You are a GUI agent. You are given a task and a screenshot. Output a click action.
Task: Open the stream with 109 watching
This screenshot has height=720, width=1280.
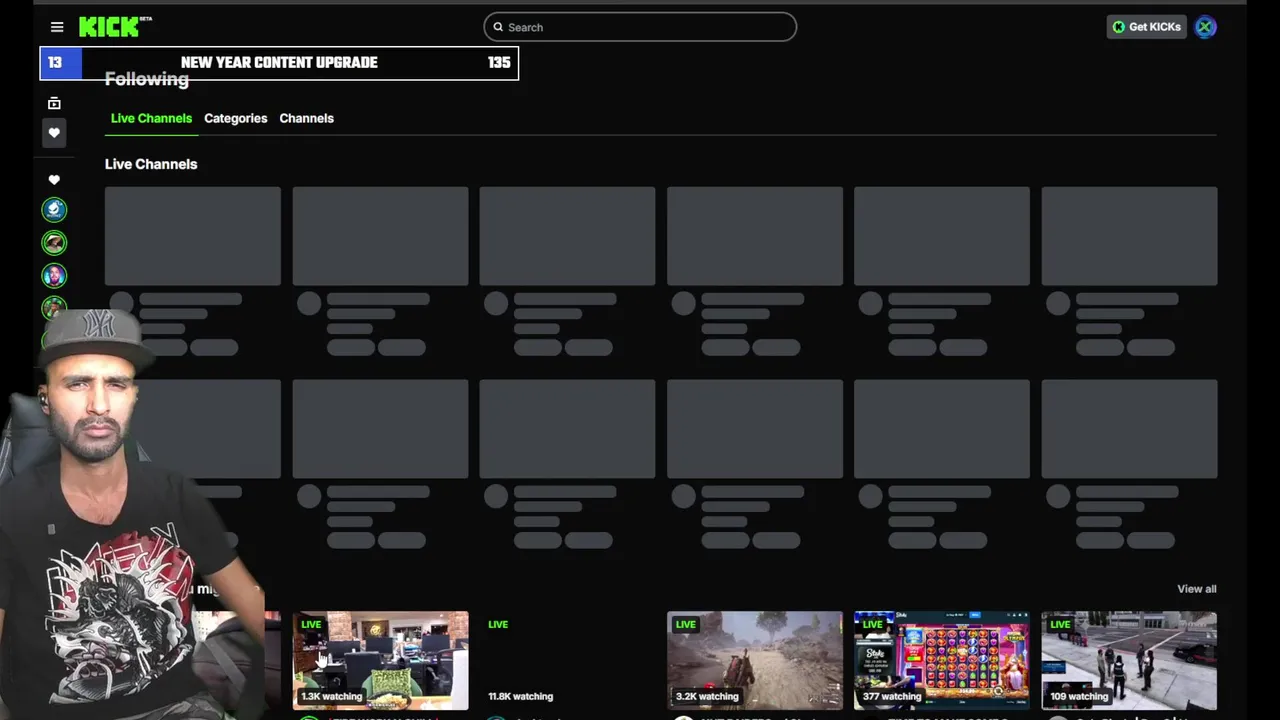1129,660
